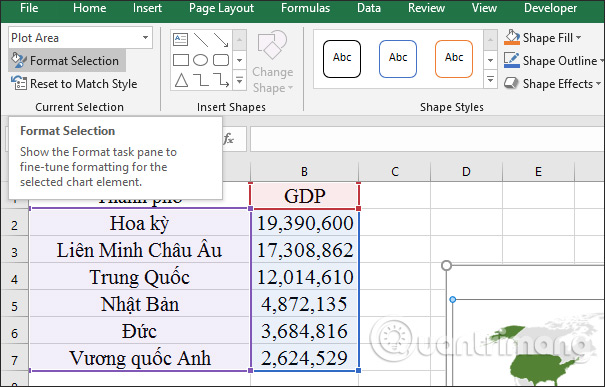
Task: Select the Nhật Bản cell
Action: pos(140,304)
